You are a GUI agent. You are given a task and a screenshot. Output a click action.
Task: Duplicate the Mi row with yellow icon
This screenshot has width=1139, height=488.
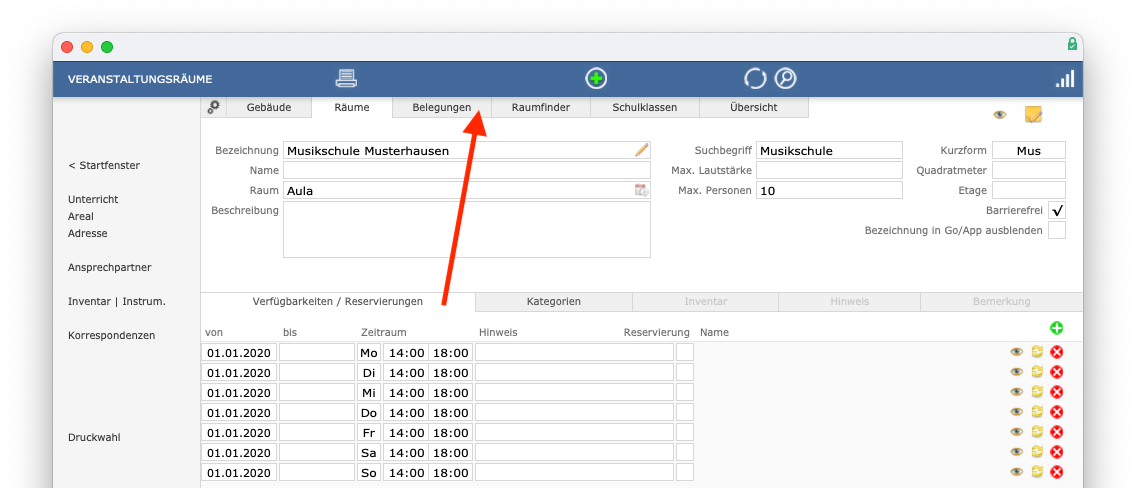(x=1037, y=391)
